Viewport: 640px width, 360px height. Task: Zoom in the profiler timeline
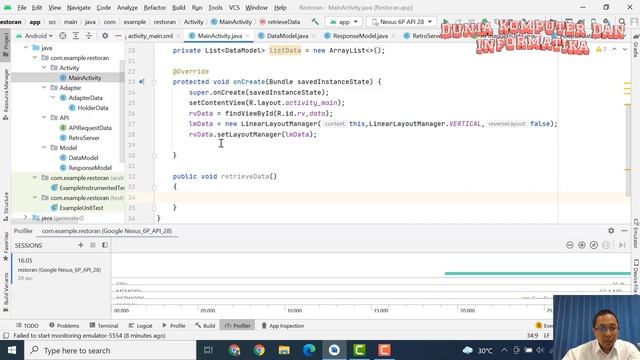(582, 245)
